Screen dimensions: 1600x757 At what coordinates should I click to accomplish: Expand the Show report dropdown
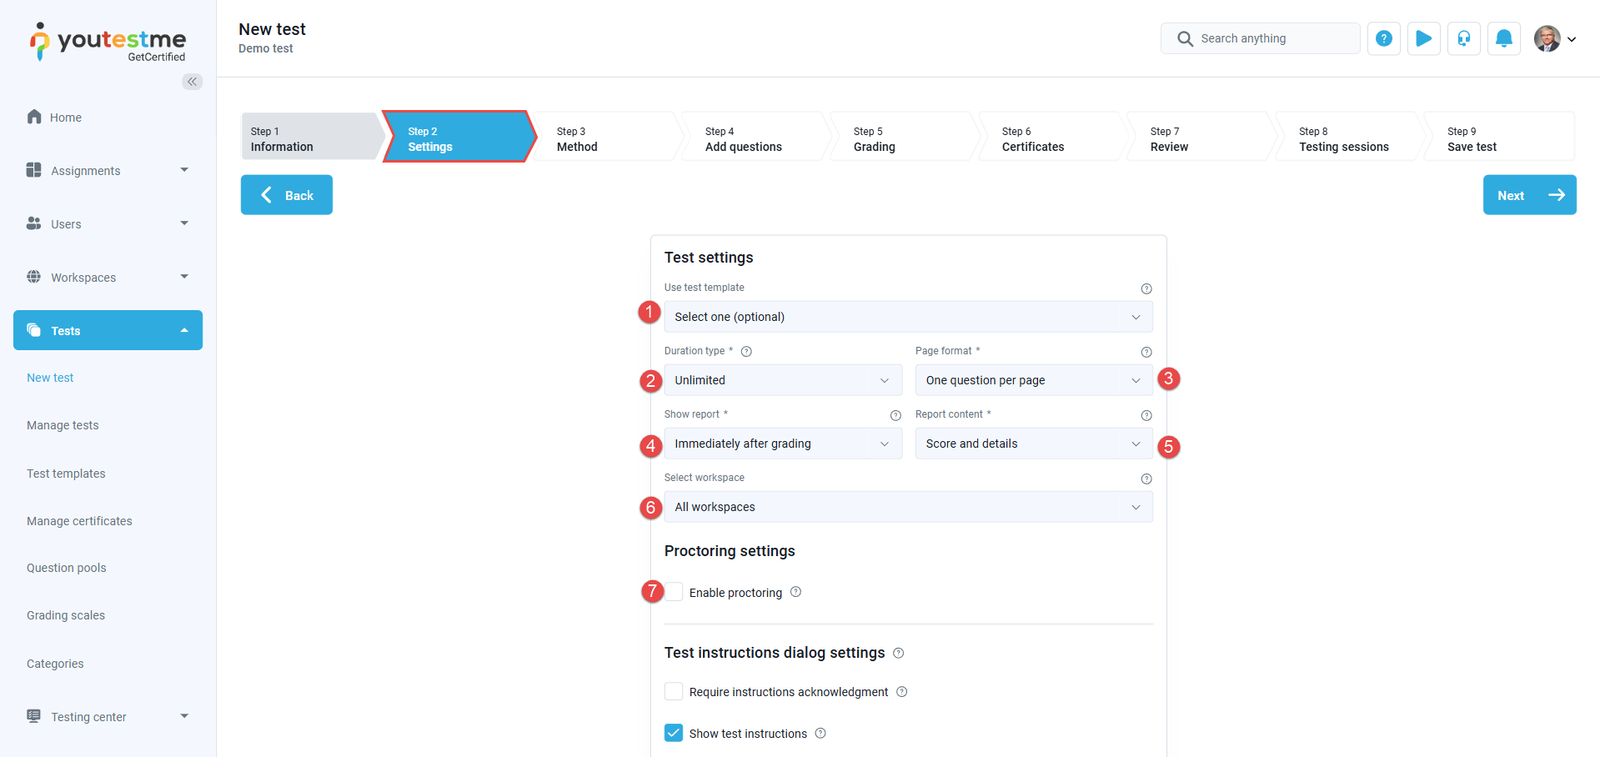pyautogui.click(x=782, y=444)
